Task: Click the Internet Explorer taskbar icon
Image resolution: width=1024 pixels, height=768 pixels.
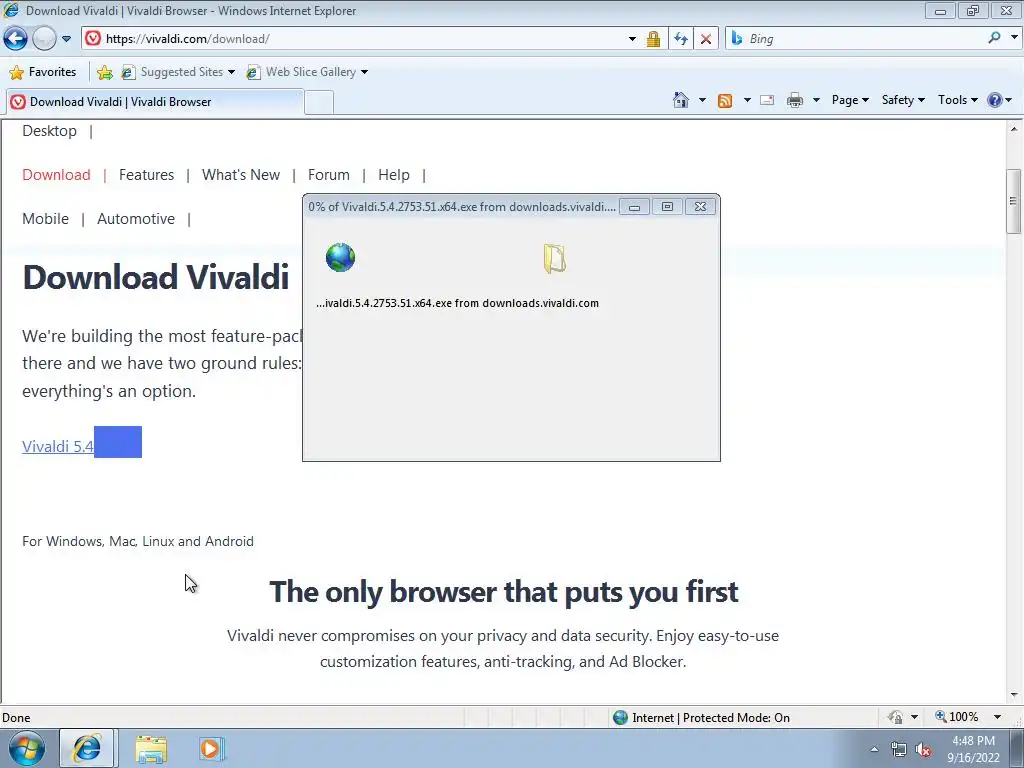Action: [x=87, y=748]
